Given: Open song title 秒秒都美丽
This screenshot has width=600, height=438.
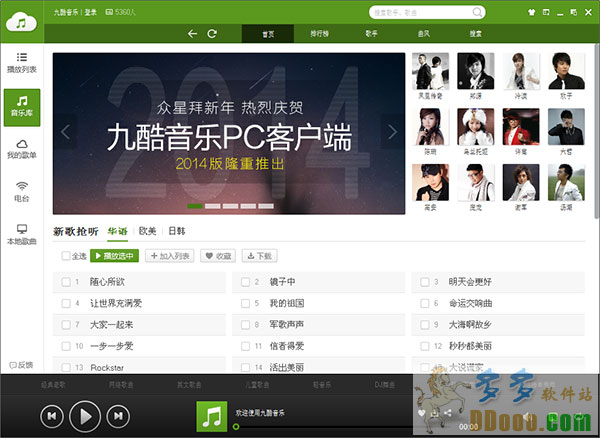Looking at the screenshot, I should coord(470,346).
